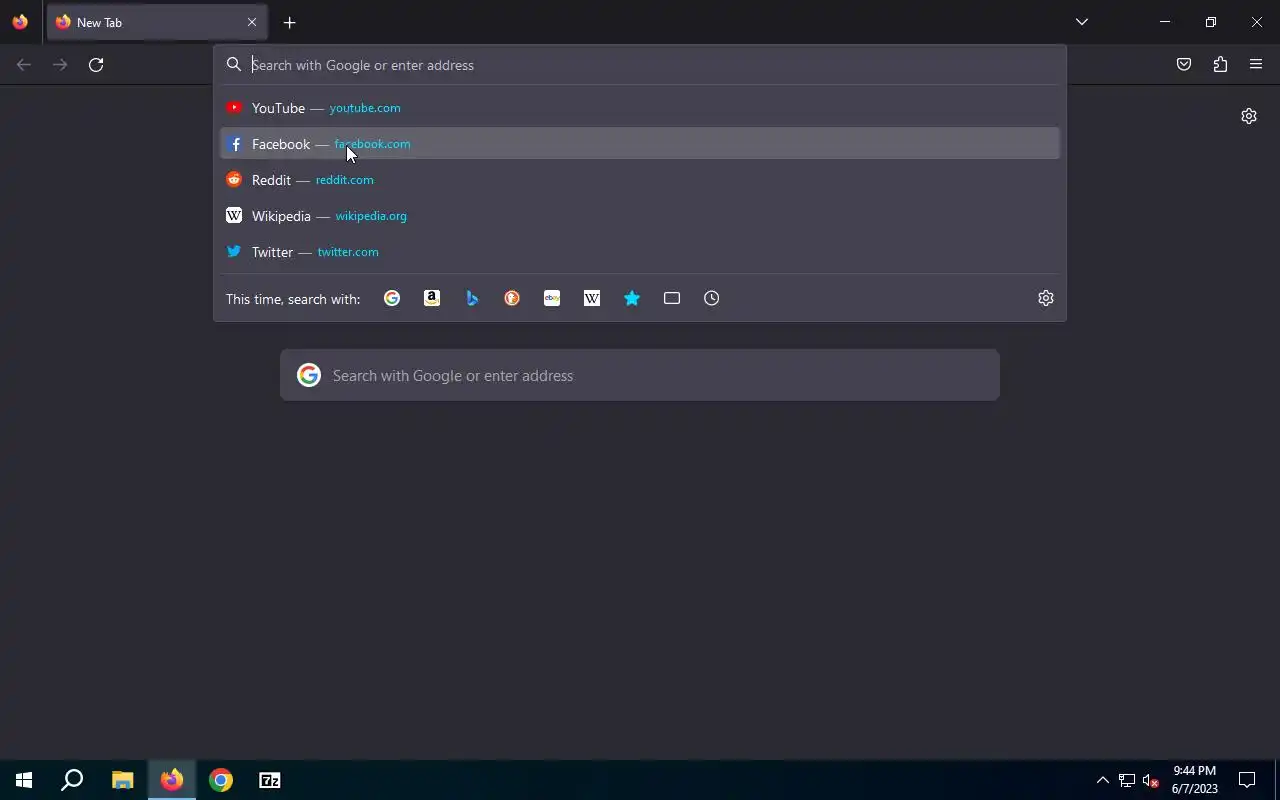Save to Pocket icon
The height and width of the screenshot is (800, 1280).
point(1184,64)
